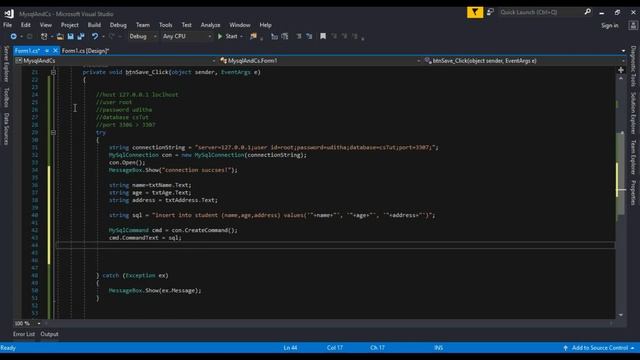Open the Window menu
This screenshot has height=360, width=640.
[x=240, y=25]
